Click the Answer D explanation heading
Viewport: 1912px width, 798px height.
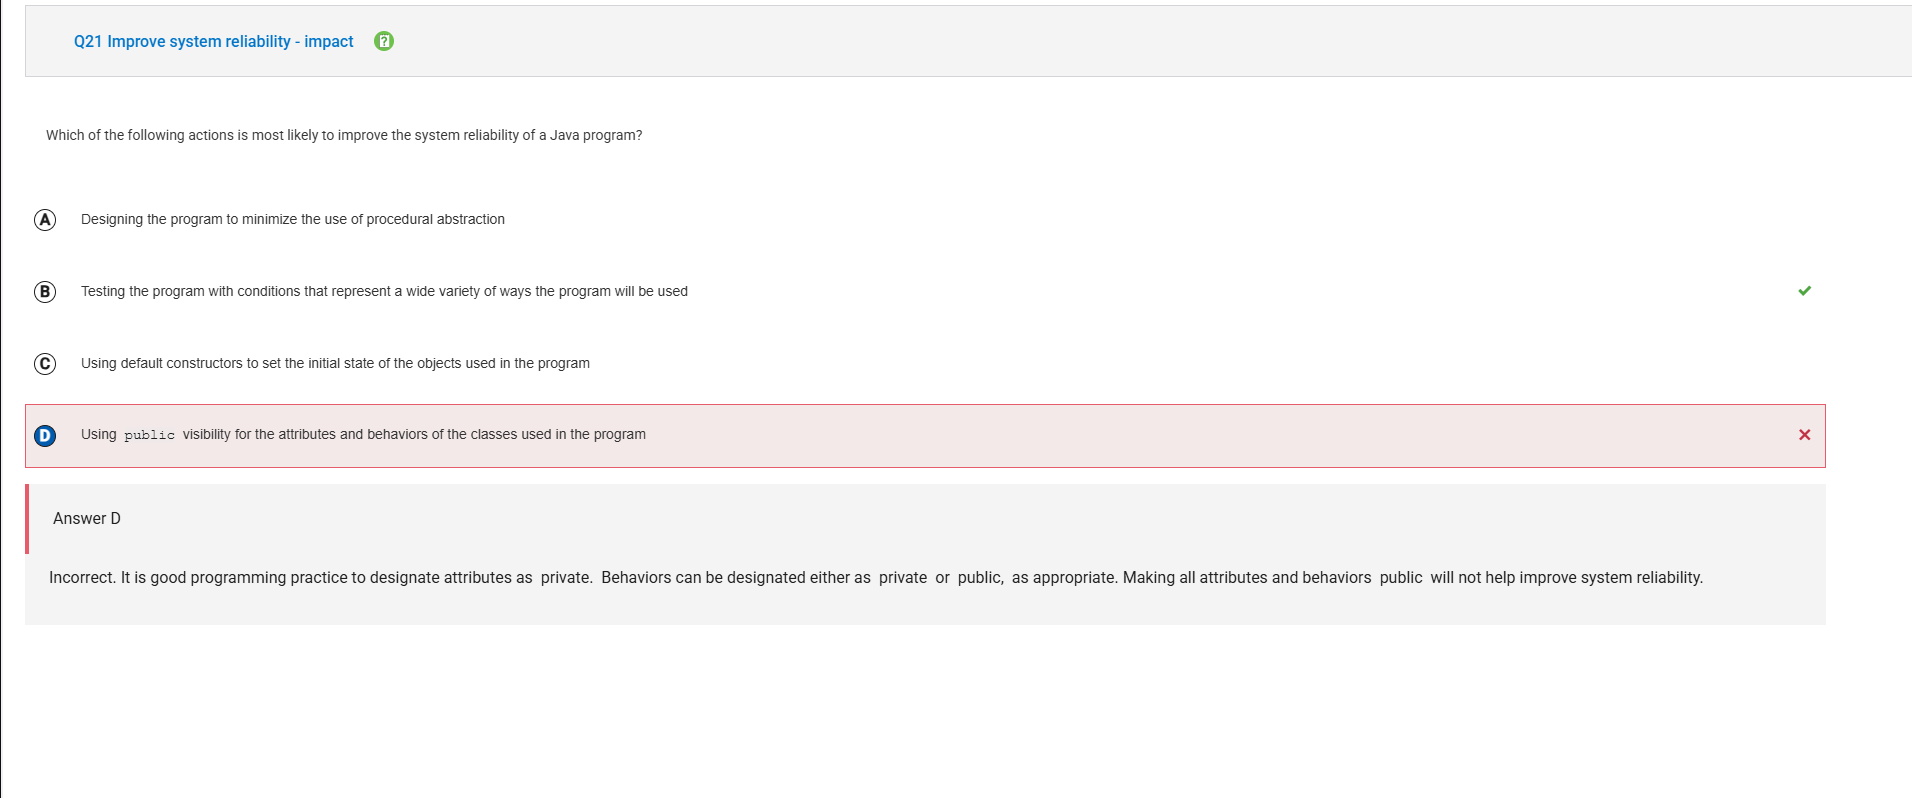point(86,518)
